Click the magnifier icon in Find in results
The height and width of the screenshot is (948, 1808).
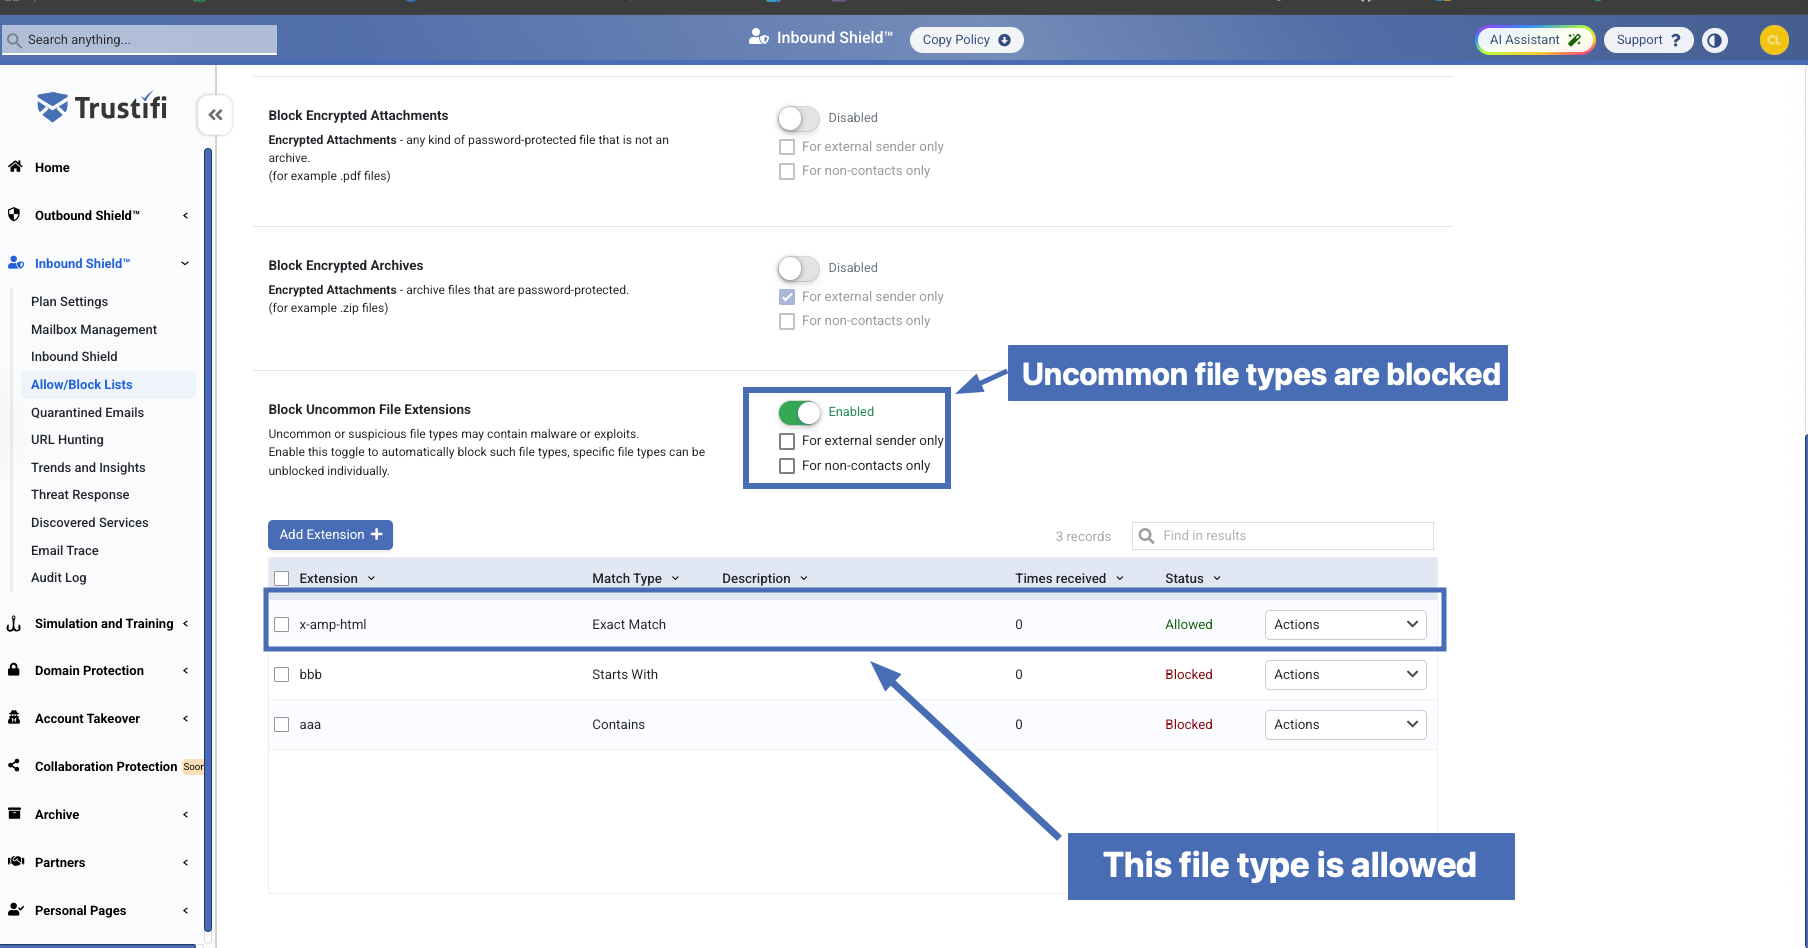pos(1147,536)
